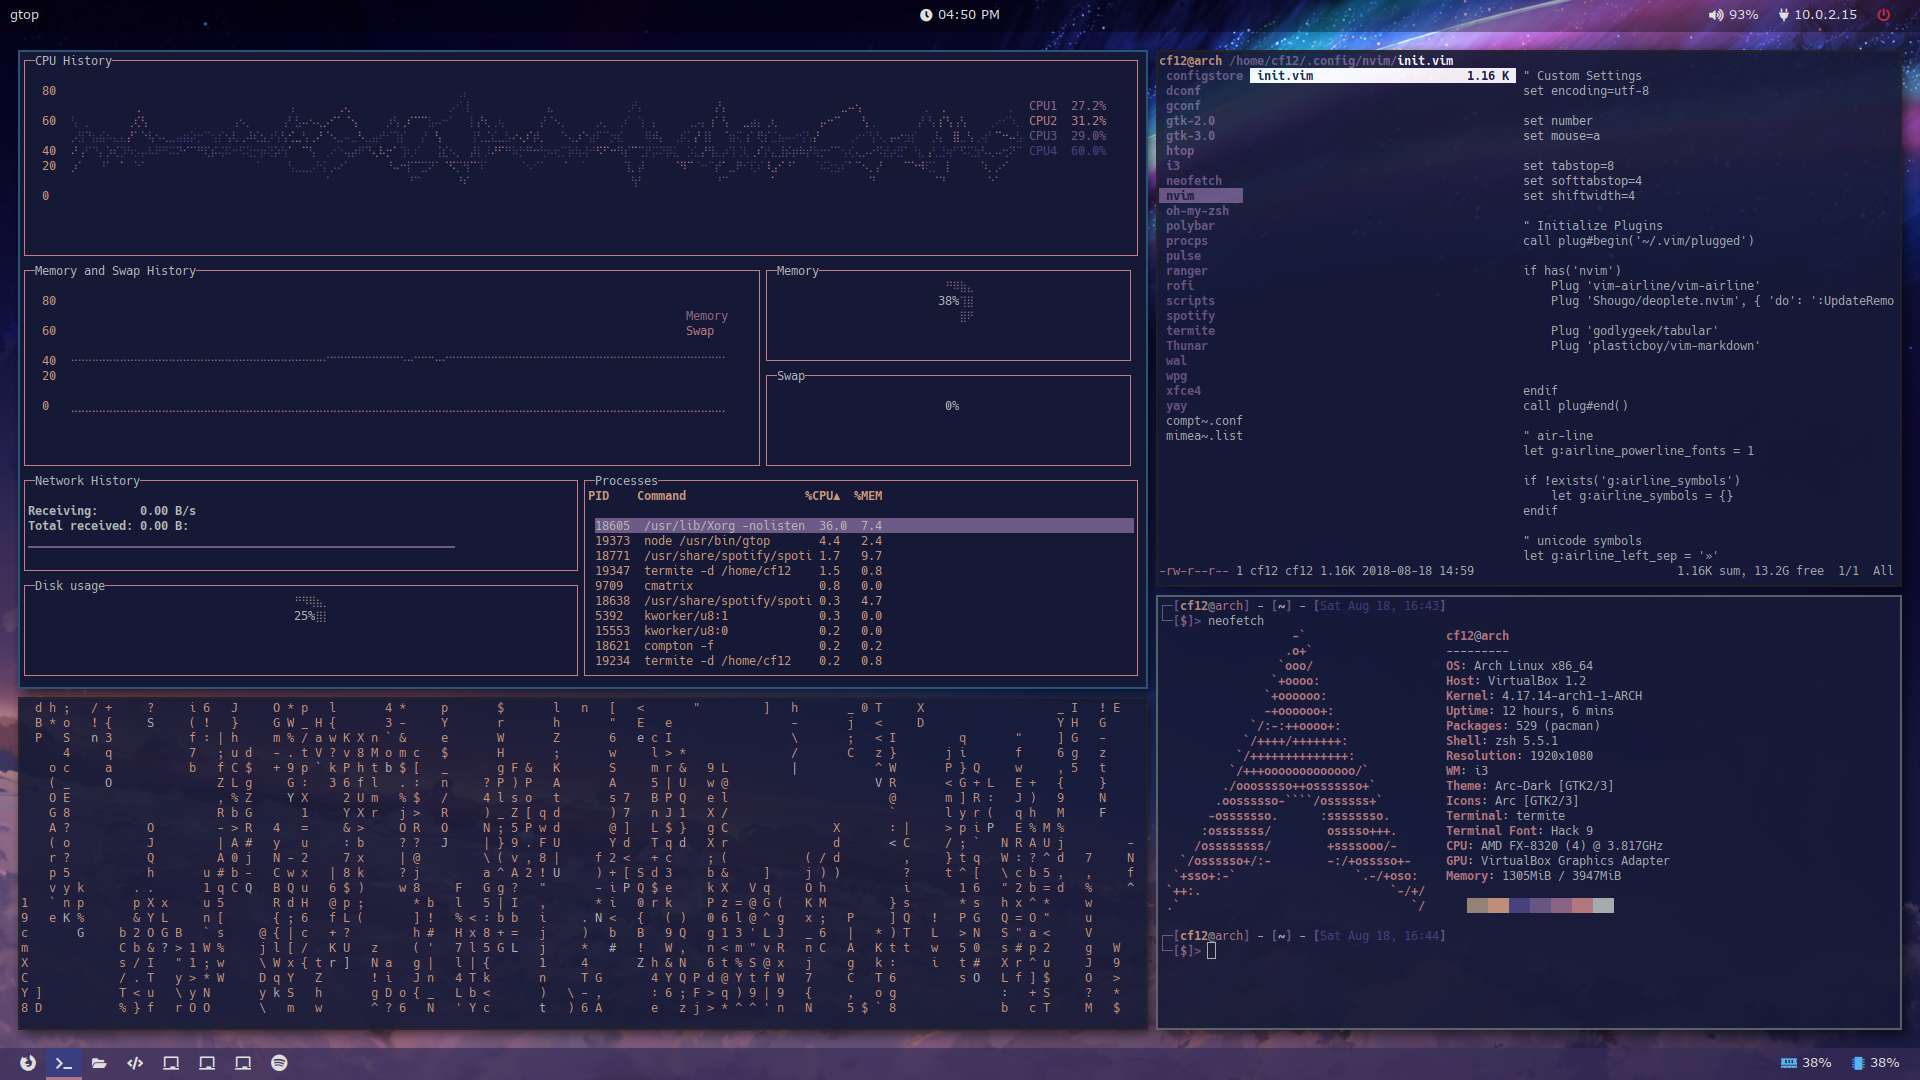Click the volume speaker icon

[x=1715, y=15]
